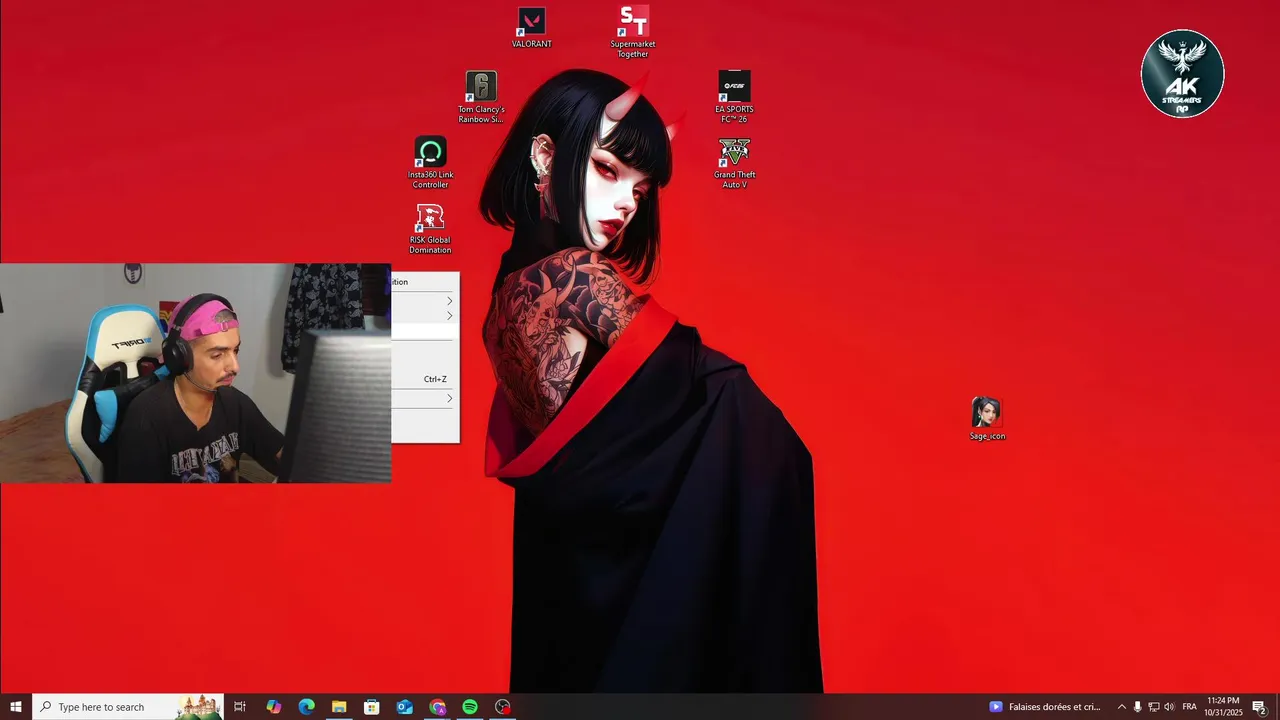
Task: Open the VALORANT desktop shortcut
Action: pyautogui.click(x=531, y=28)
